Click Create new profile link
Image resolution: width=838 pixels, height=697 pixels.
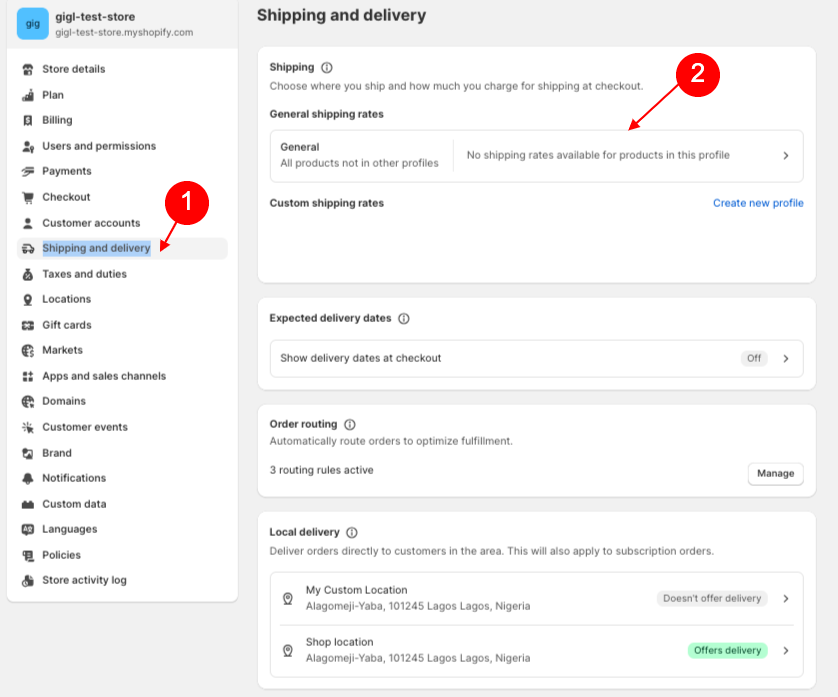point(758,203)
